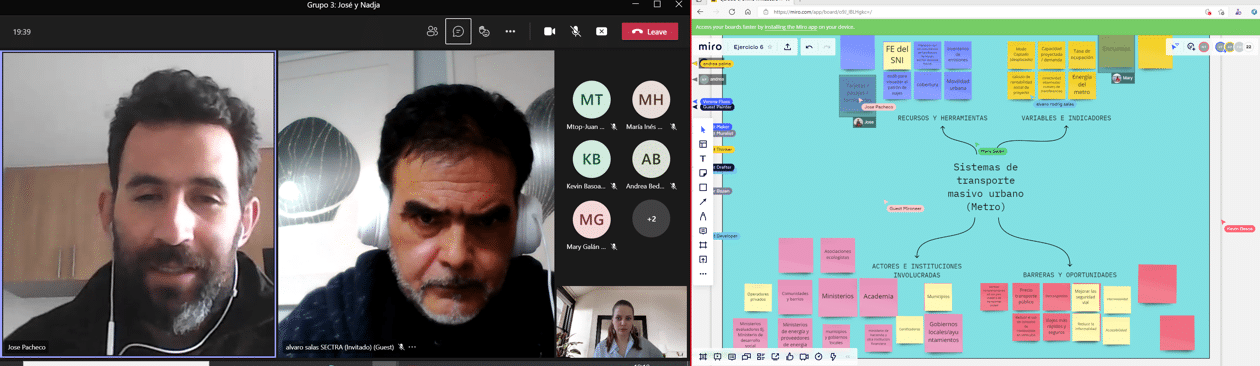Viewport: 1260px width, 366px height.
Task: Stop sharing screen in Teams toolbar
Action: [601, 31]
